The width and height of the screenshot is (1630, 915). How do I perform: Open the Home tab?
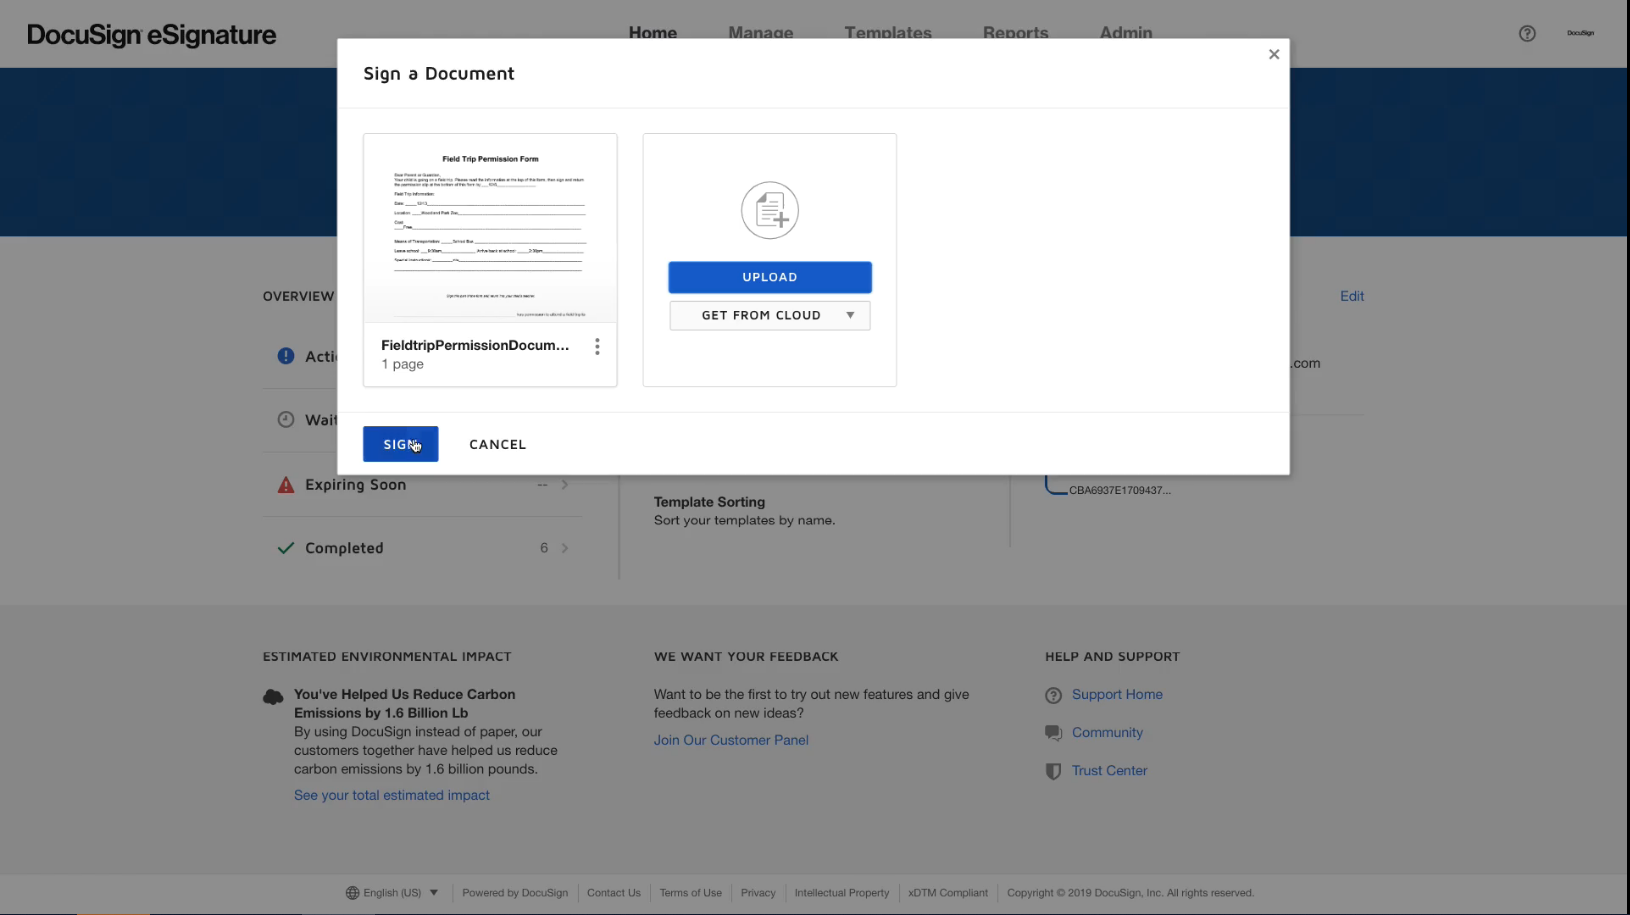point(652,32)
